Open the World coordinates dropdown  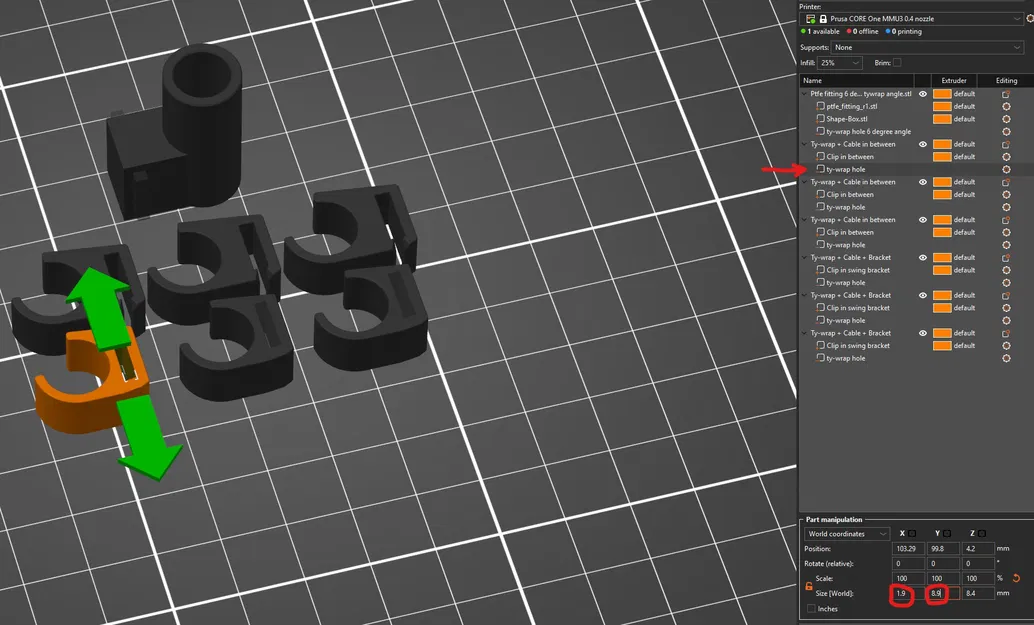click(x=847, y=534)
